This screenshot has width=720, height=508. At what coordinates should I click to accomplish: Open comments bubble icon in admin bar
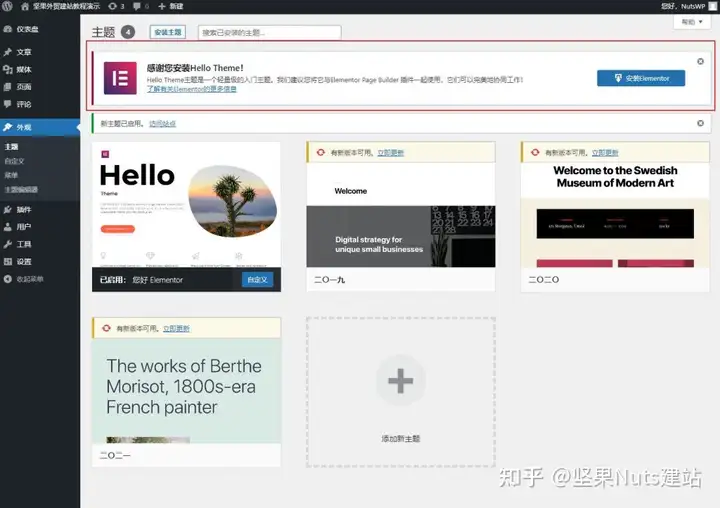pyautogui.click(x=137, y=6)
